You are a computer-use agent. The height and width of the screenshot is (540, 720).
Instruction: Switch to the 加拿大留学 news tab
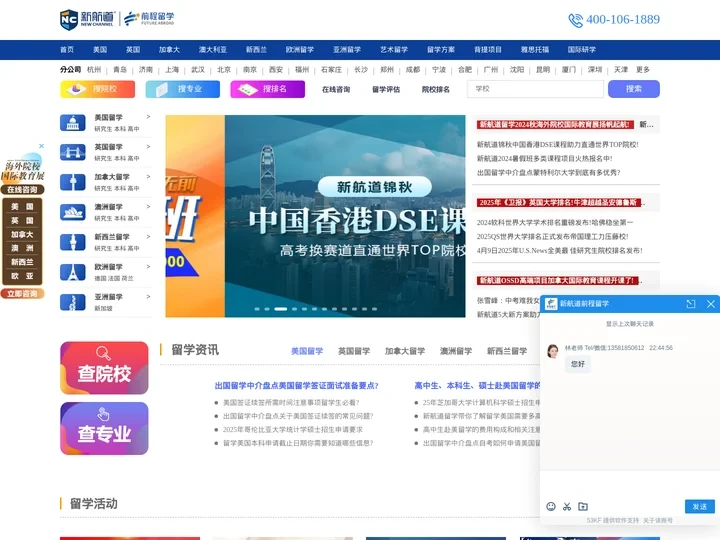point(405,351)
